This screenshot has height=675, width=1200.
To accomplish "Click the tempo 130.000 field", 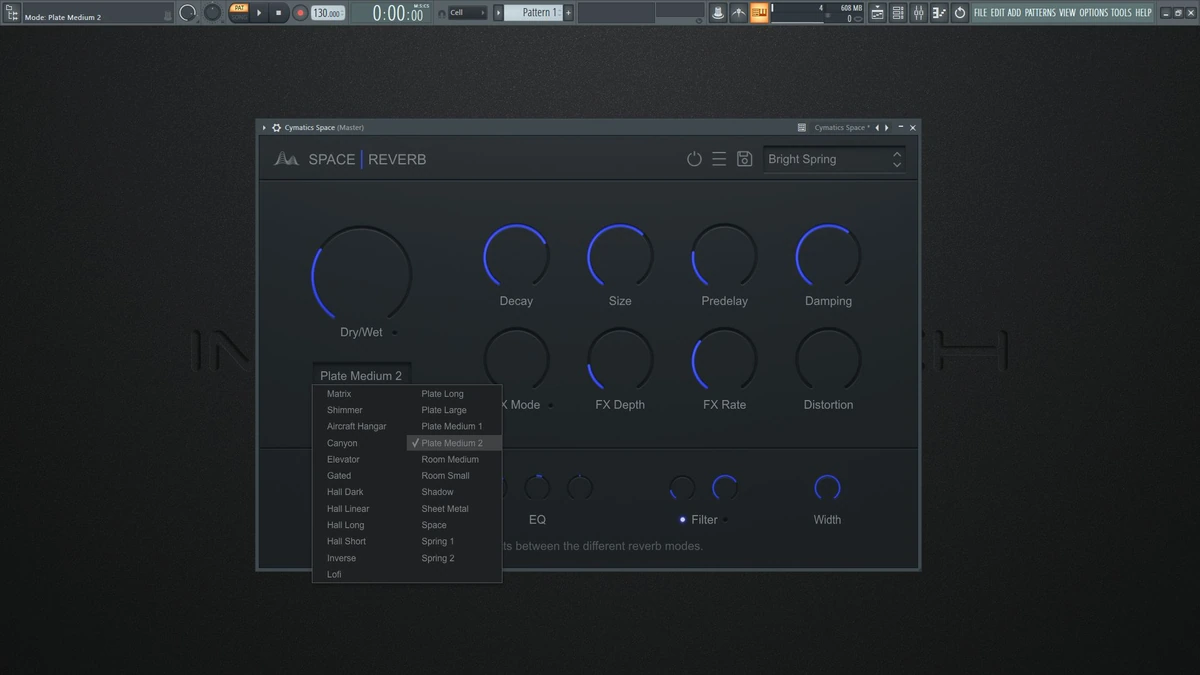I will (327, 13).
